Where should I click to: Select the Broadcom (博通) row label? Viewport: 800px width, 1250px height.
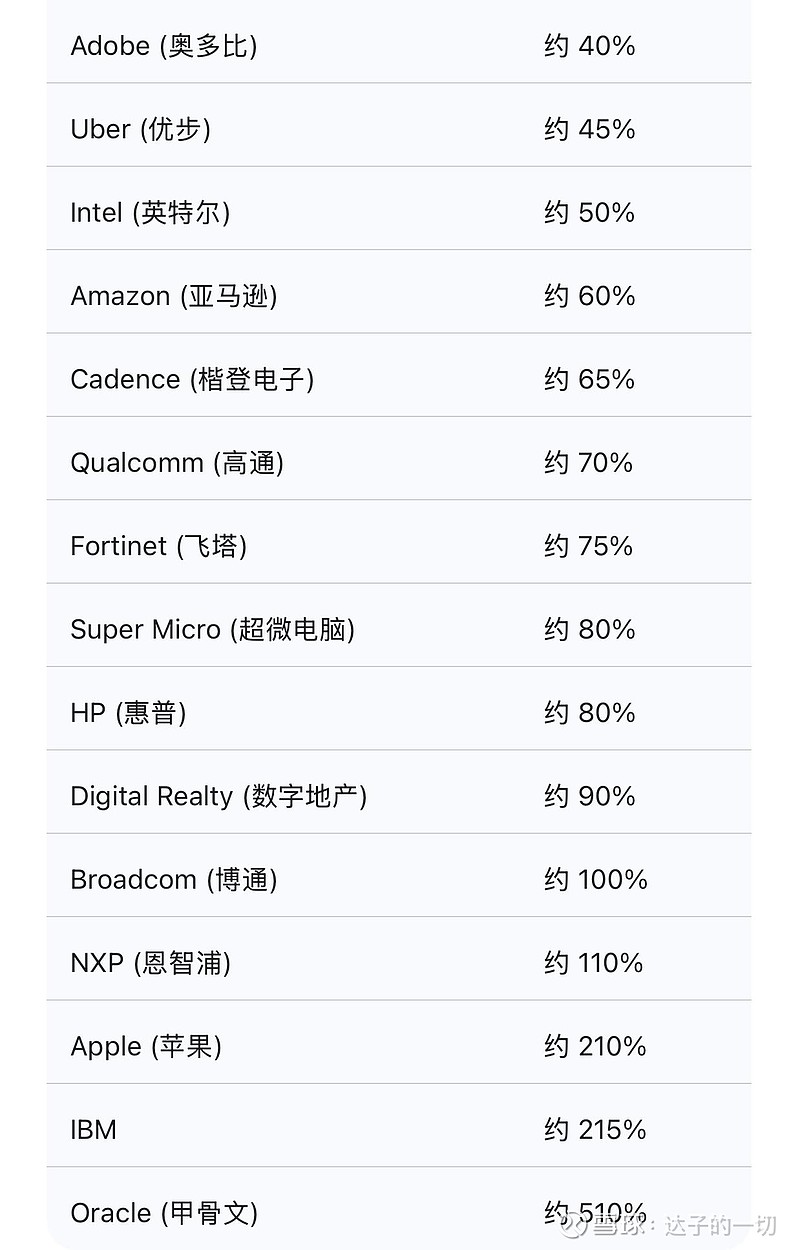click(x=174, y=880)
